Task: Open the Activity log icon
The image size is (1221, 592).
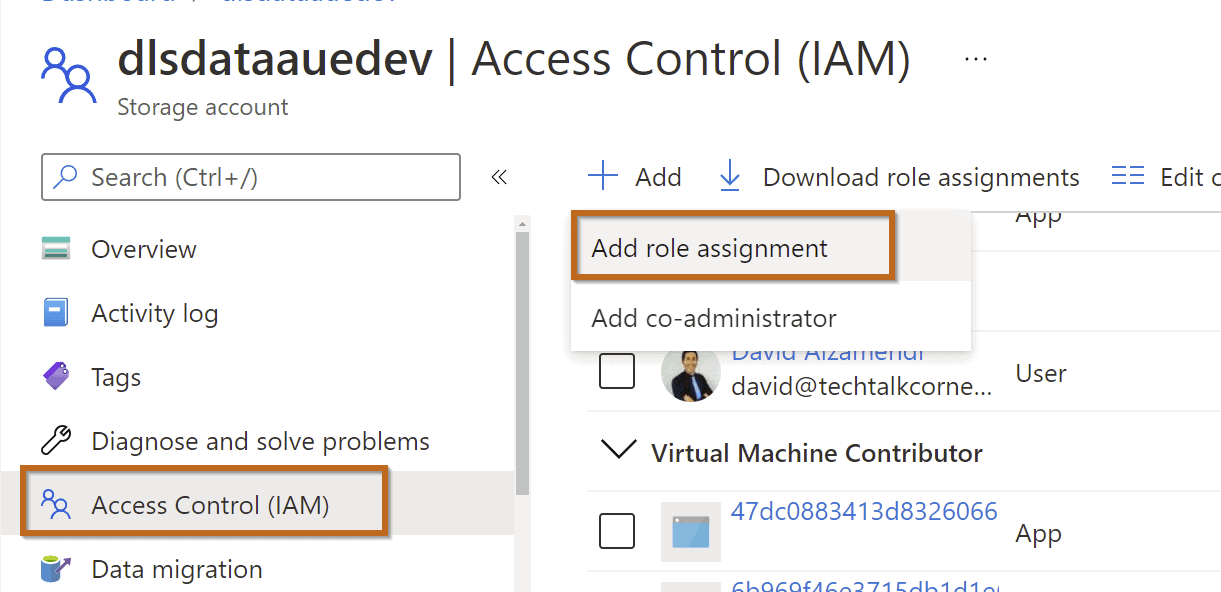Action: (56, 313)
